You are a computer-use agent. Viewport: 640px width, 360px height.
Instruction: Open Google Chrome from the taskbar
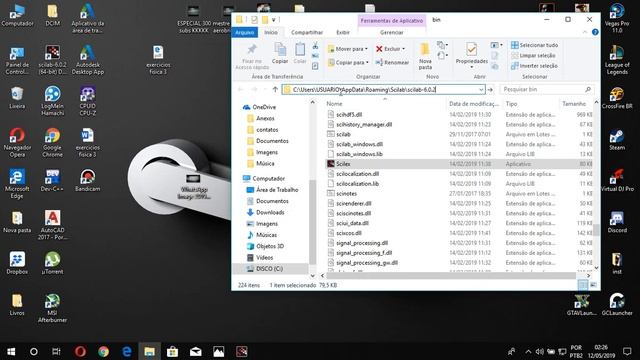pos(103,351)
